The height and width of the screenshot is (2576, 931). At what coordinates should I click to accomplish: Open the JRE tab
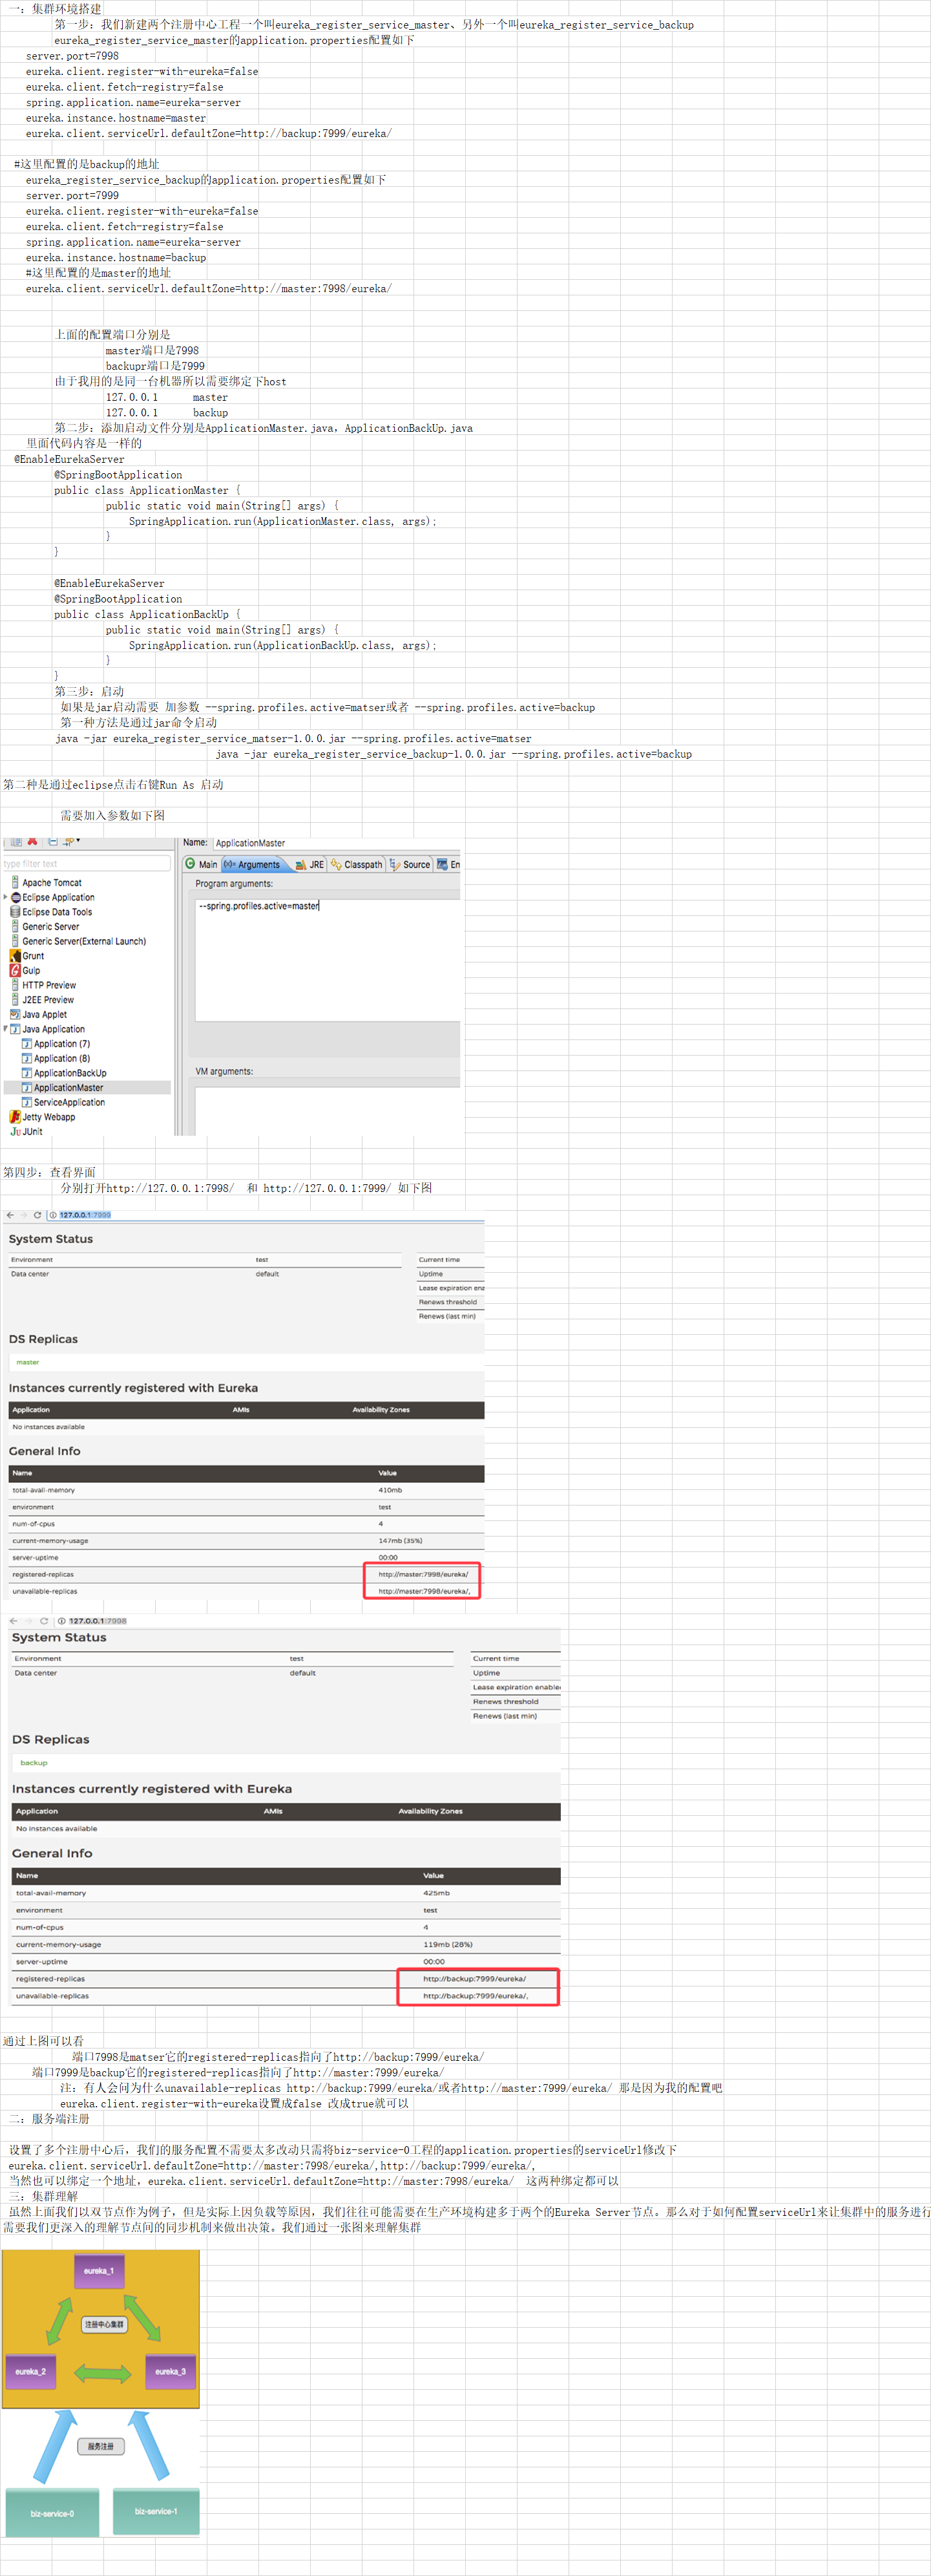tap(310, 864)
